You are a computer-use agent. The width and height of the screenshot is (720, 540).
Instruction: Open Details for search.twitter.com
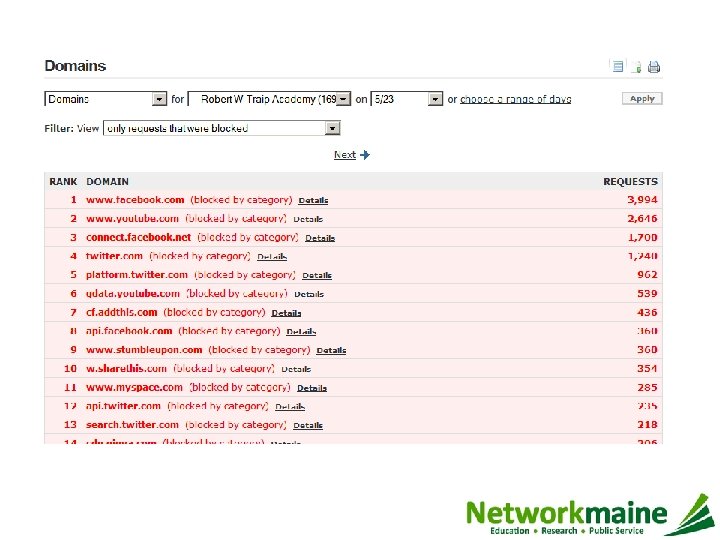pos(308,426)
